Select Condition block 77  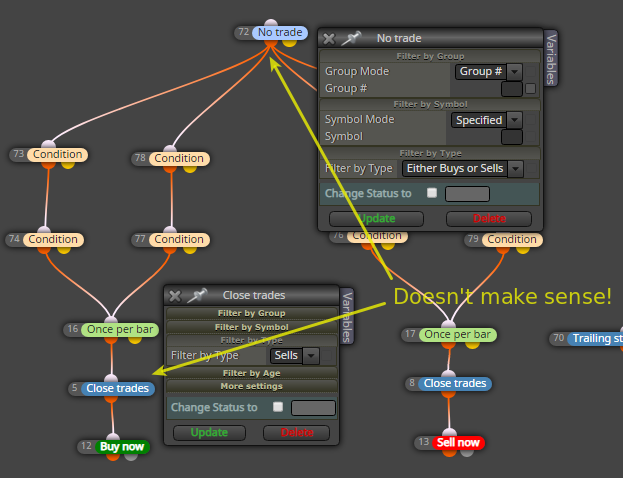[179, 239]
